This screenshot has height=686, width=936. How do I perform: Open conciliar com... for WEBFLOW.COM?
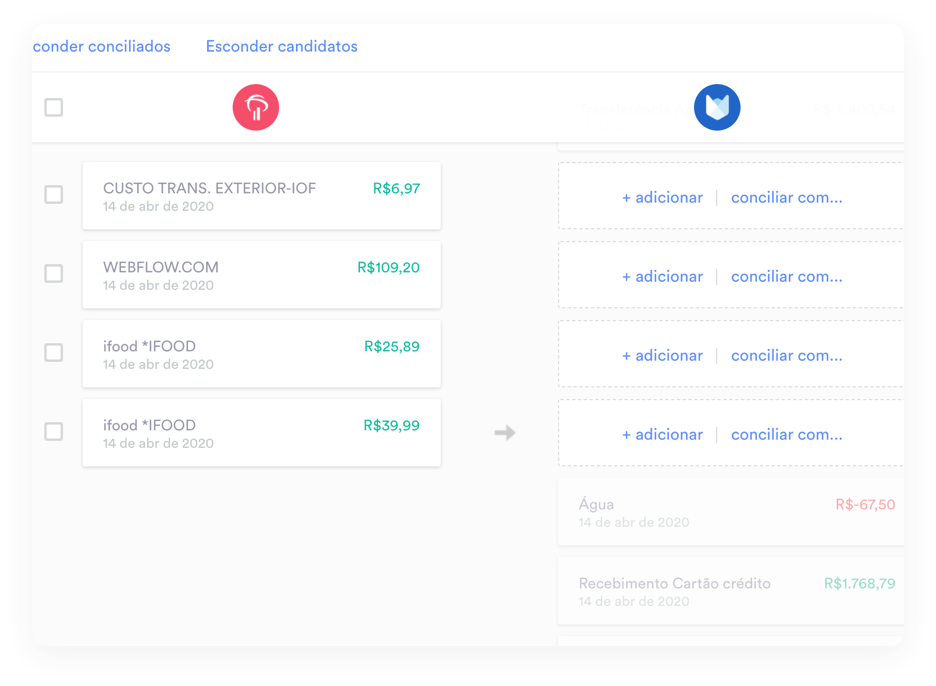[x=786, y=276]
